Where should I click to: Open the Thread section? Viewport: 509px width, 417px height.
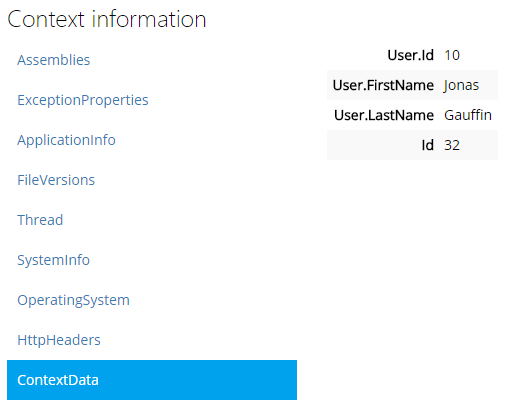[x=40, y=220]
